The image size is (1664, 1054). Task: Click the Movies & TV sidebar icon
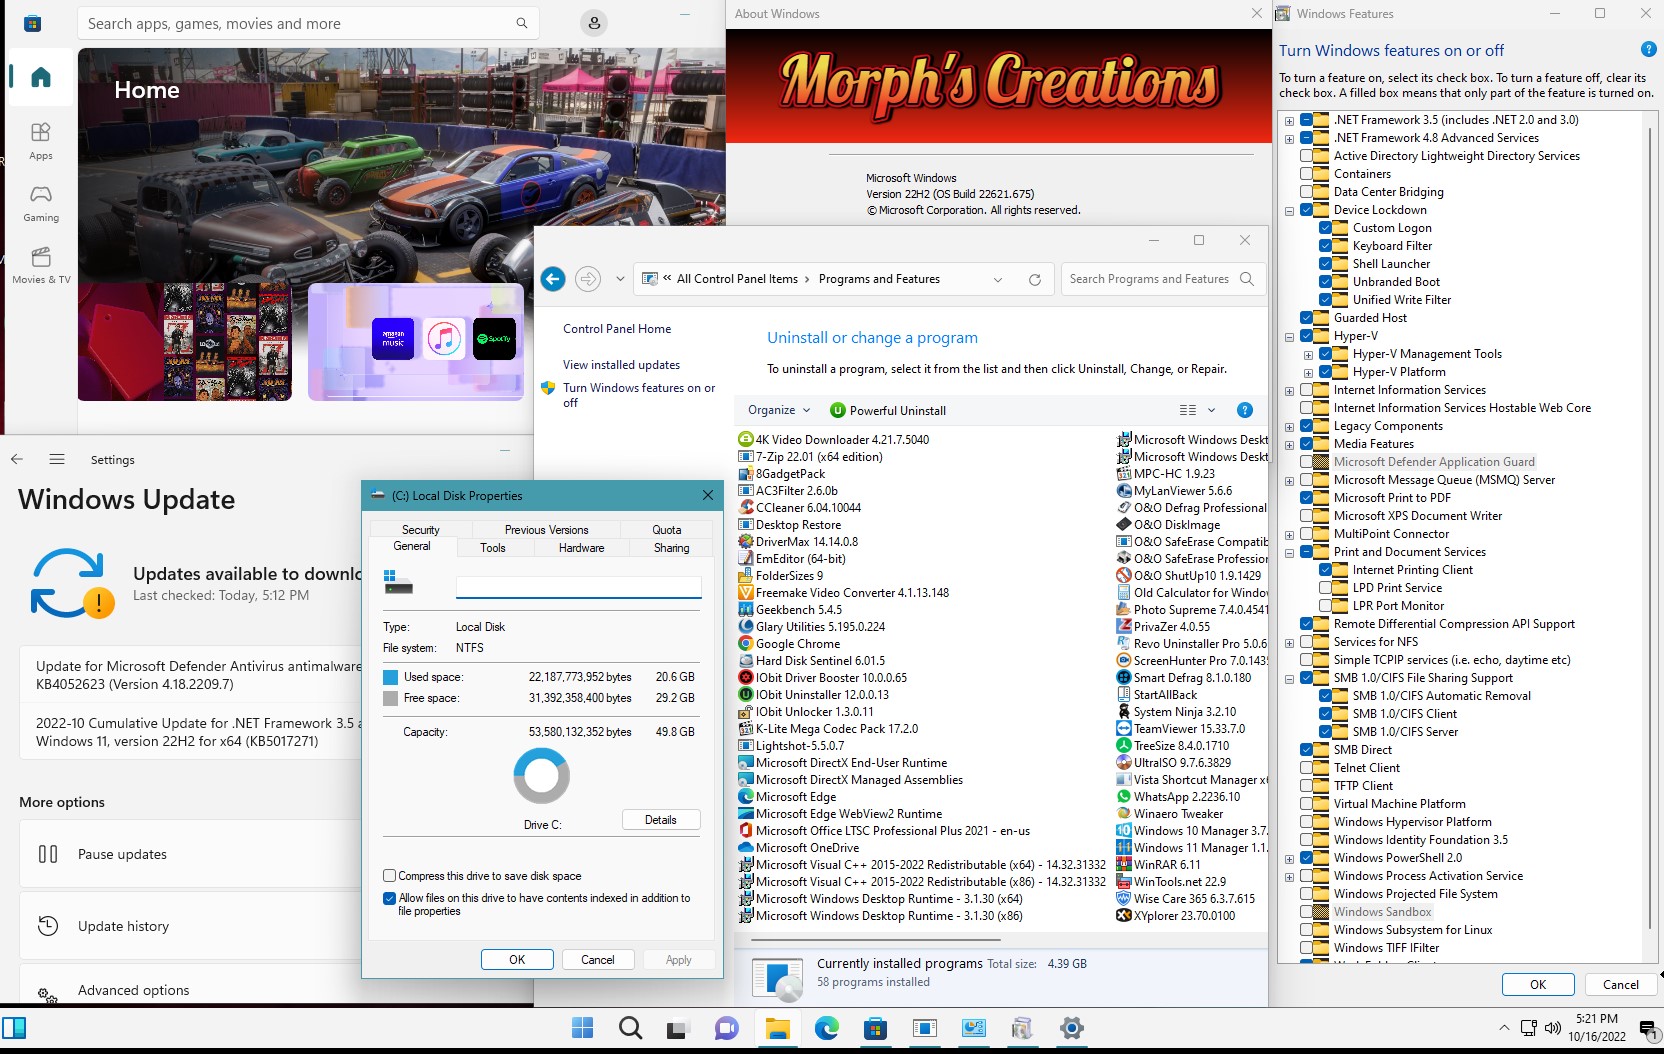pos(41,265)
